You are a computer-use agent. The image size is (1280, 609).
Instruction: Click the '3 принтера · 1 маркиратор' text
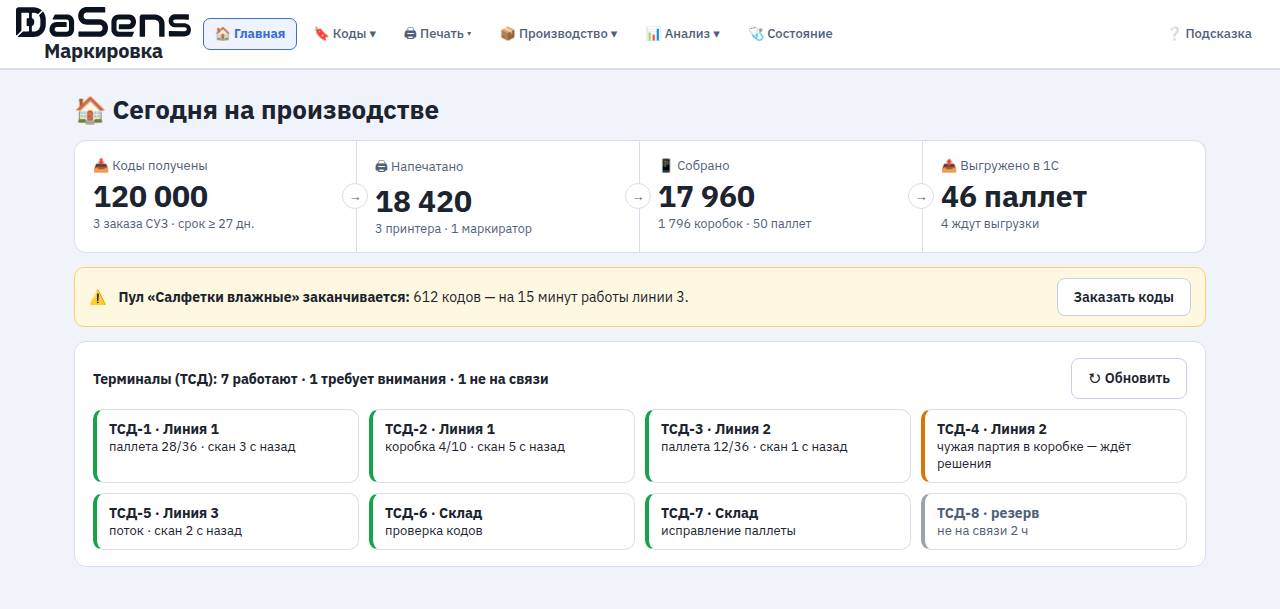(454, 229)
